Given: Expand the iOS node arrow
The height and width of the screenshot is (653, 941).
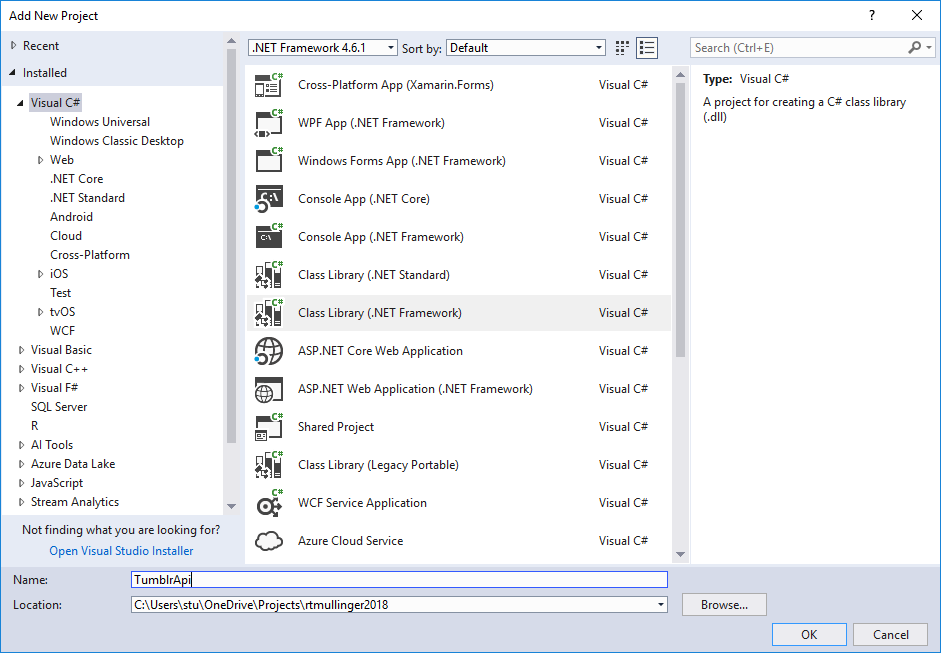Looking at the screenshot, I should click(x=40, y=274).
